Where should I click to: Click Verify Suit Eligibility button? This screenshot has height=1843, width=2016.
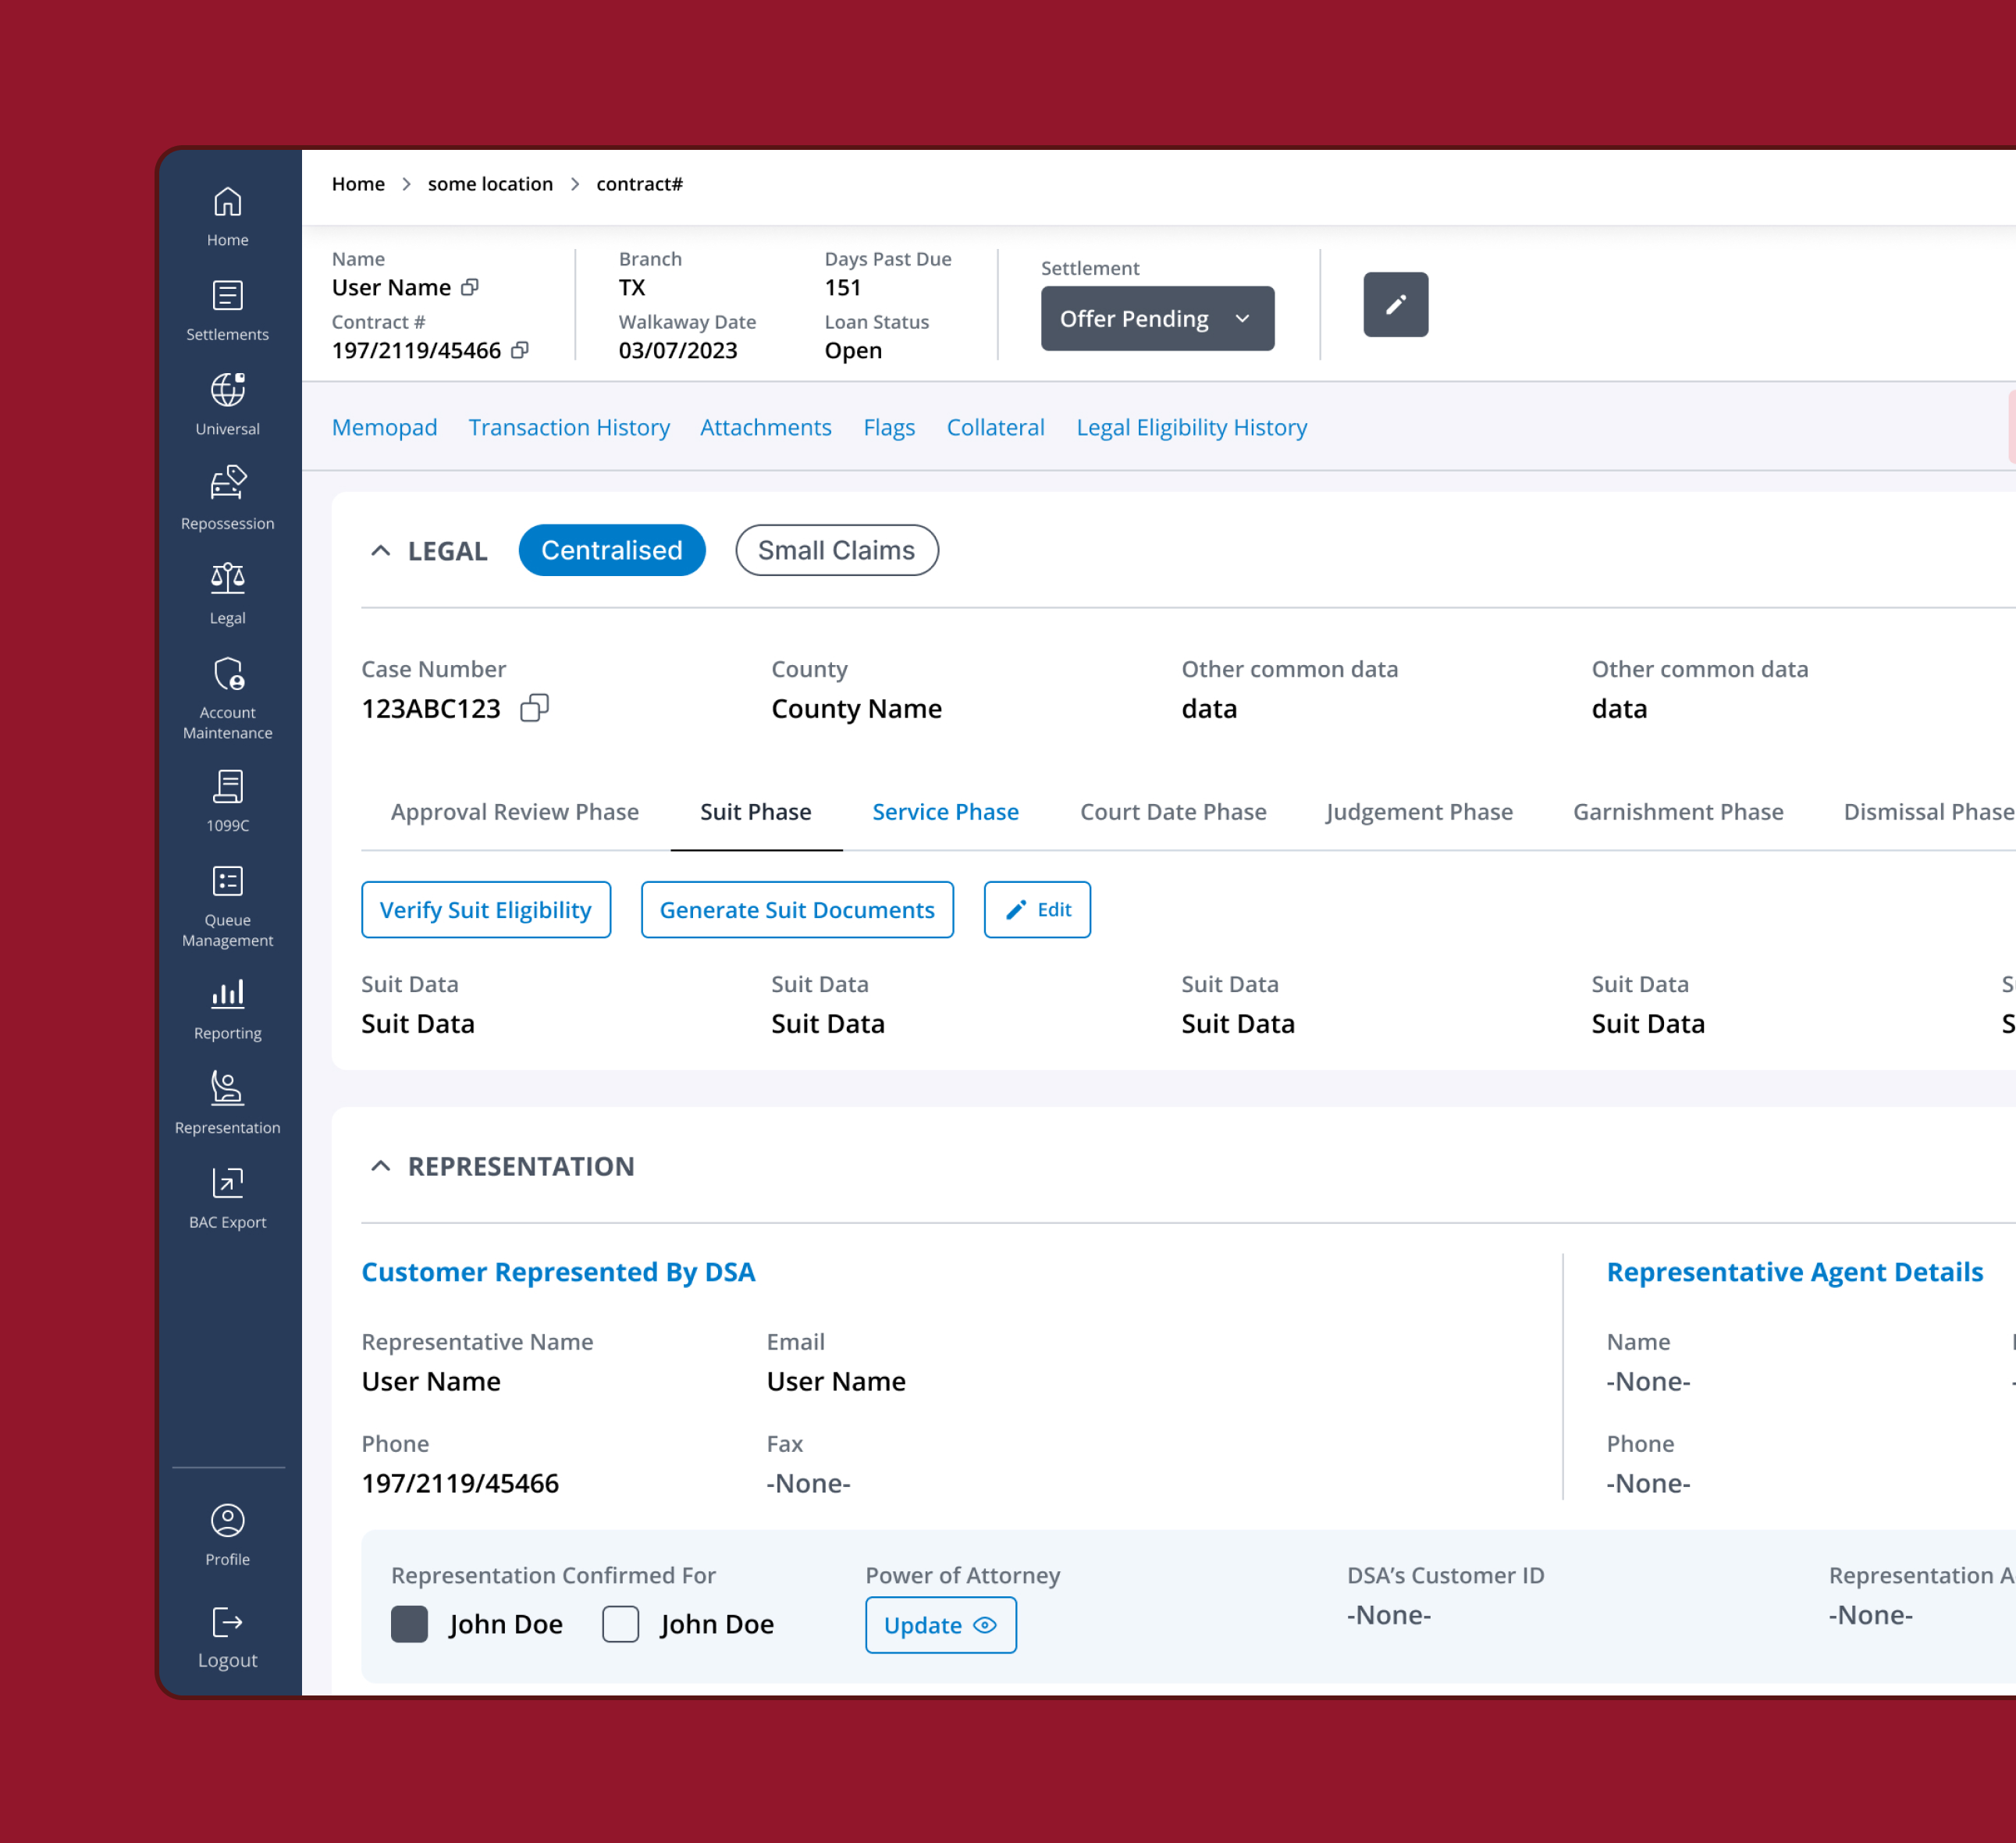coord(486,910)
